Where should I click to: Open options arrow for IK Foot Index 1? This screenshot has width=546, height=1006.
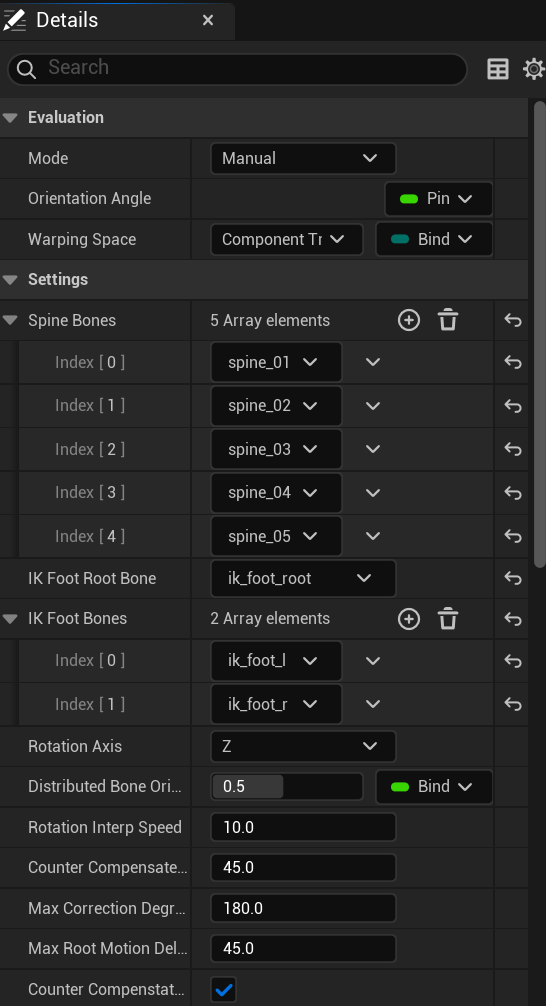373,704
